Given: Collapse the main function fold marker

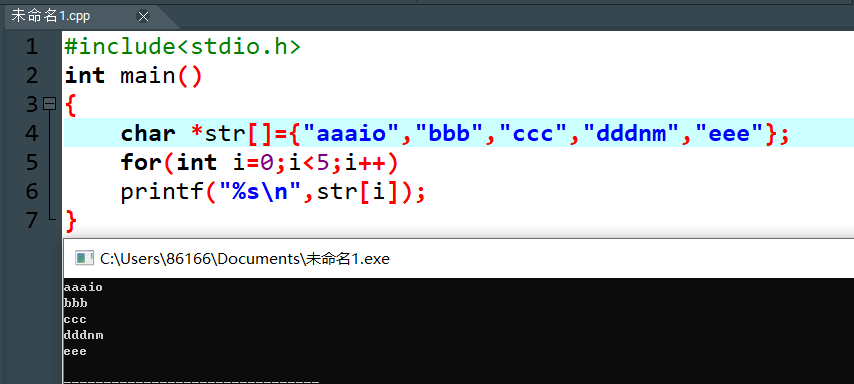Looking at the screenshot, I should point(50,103).
